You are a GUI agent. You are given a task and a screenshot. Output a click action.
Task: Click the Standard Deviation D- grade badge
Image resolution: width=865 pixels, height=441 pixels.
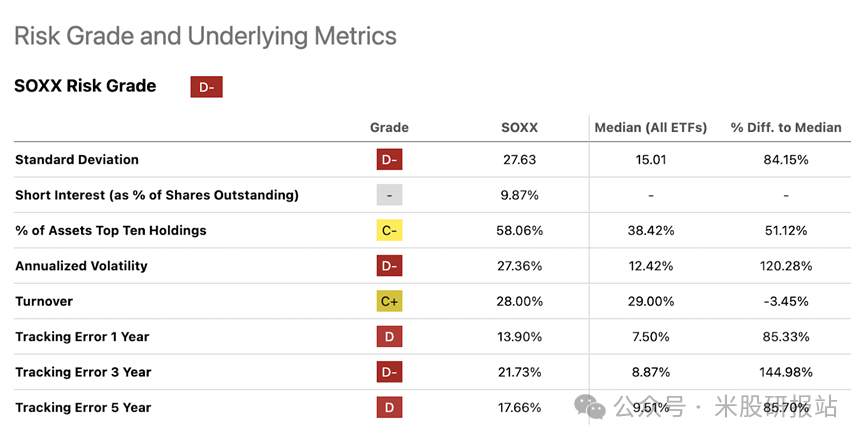389,160
